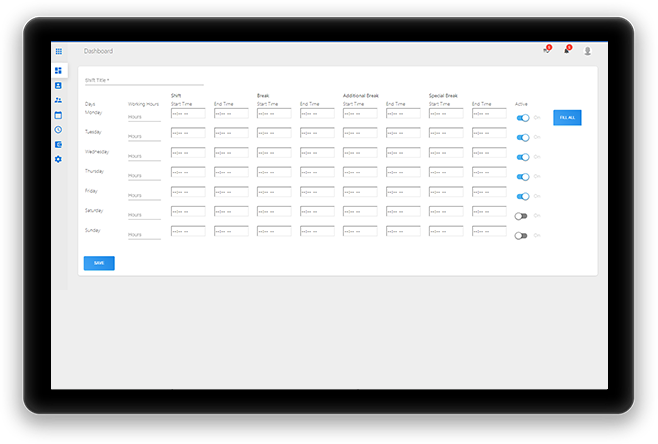Open the settings gear sidebar icon
Image resolution: width=658 pixels, height=444 pixels.
[58, 159]
